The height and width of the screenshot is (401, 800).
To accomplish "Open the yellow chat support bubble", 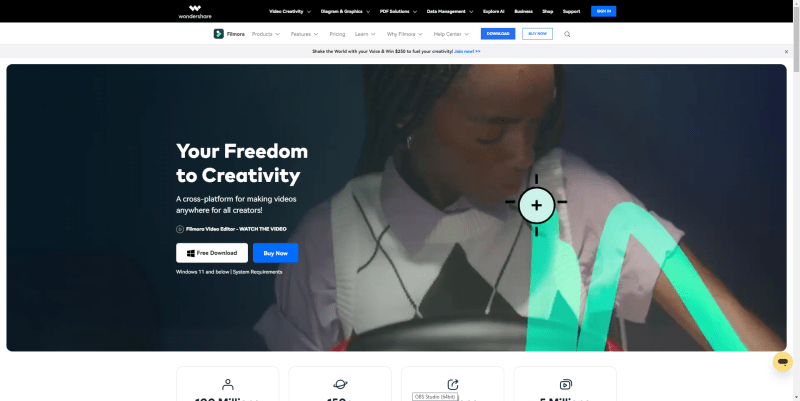I will tap(783, 362).
